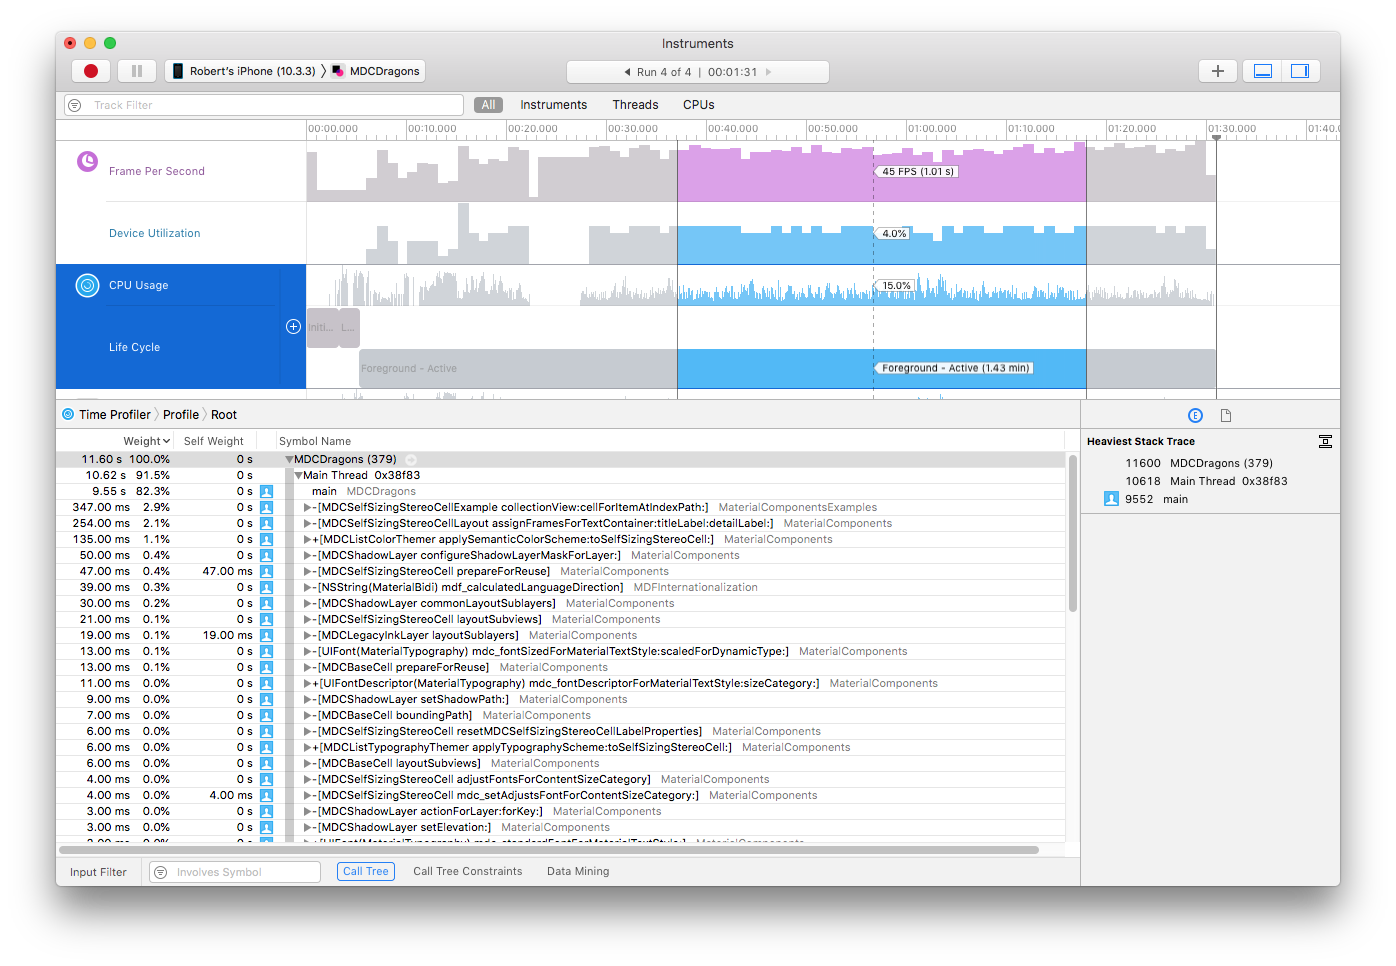Select the Call Tree button
Screen dimensions: 1396x966
366,871
